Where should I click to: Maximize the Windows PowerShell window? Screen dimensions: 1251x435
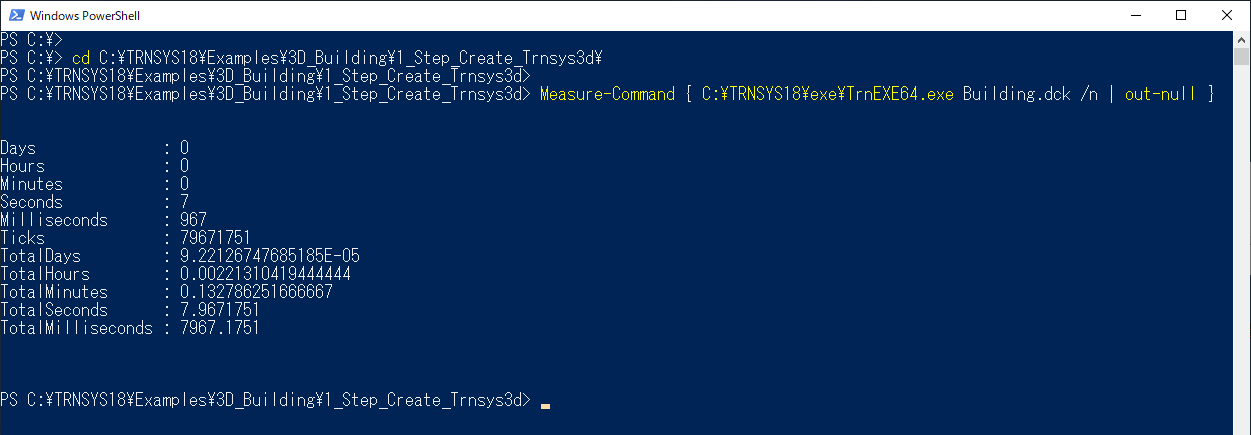pos(1182,16)
